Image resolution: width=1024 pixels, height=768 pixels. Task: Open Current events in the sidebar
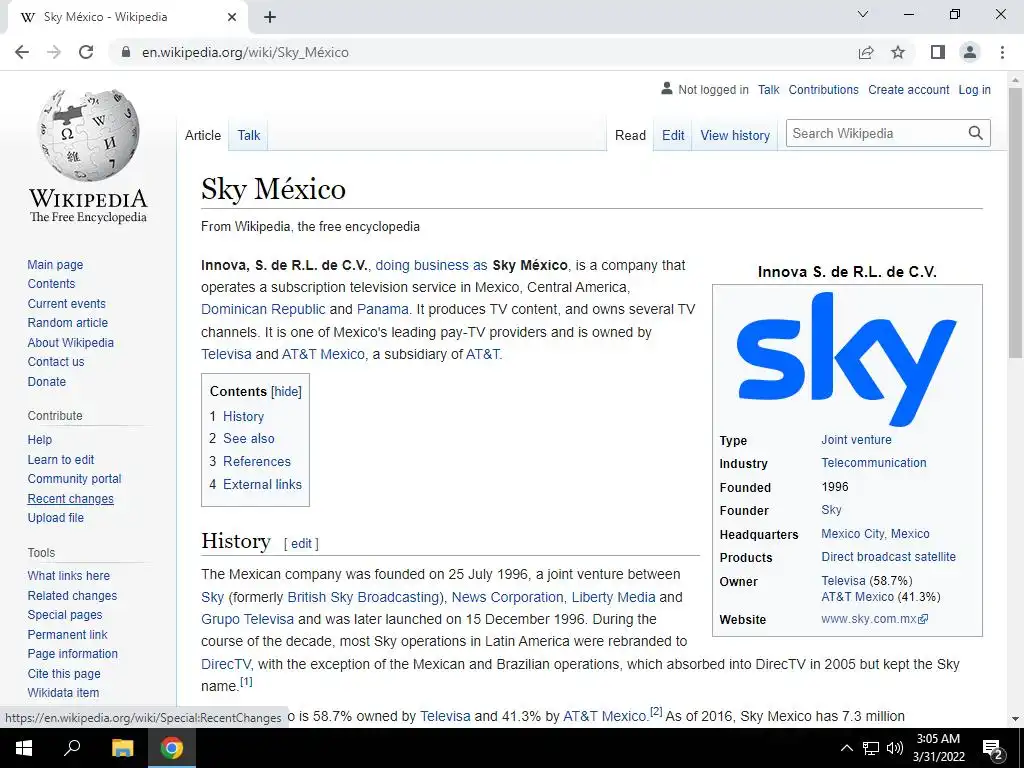(x=66, y=304)
